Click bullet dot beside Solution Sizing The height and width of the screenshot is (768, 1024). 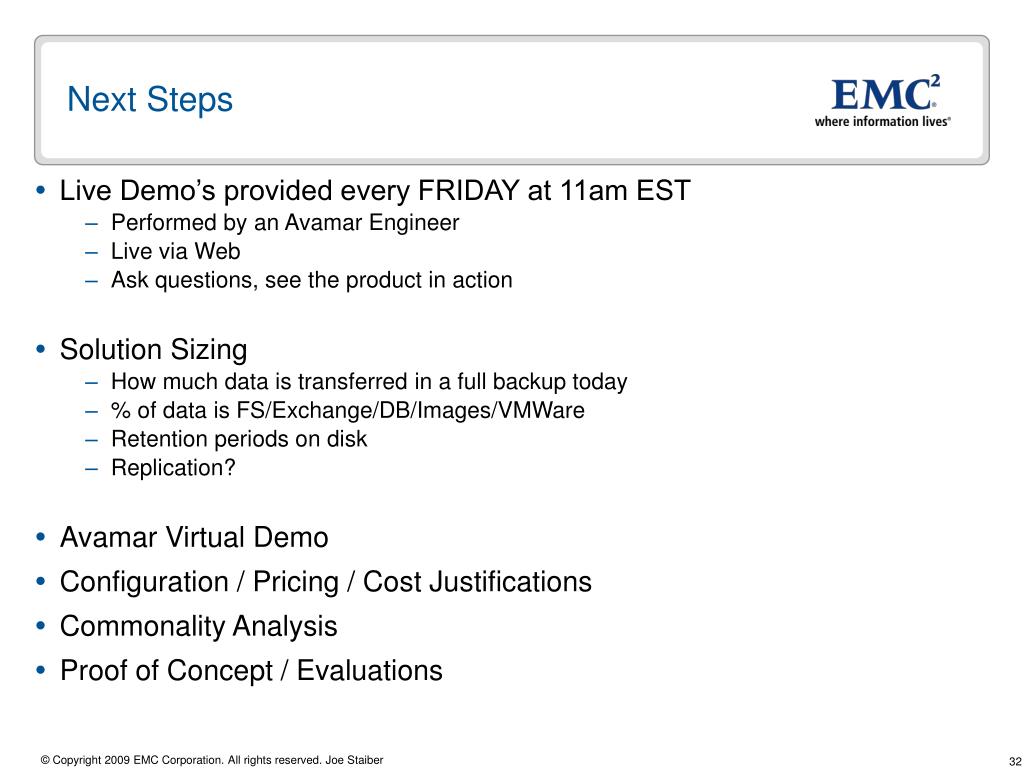[x=41, y=349]
